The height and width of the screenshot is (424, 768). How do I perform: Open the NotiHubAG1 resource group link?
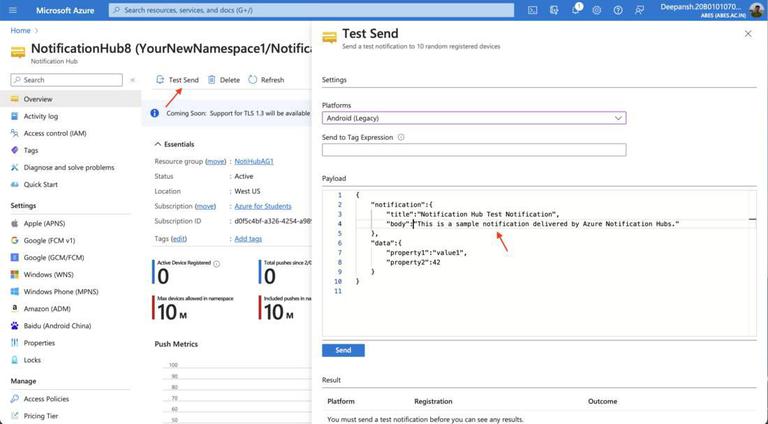point(254,162)
